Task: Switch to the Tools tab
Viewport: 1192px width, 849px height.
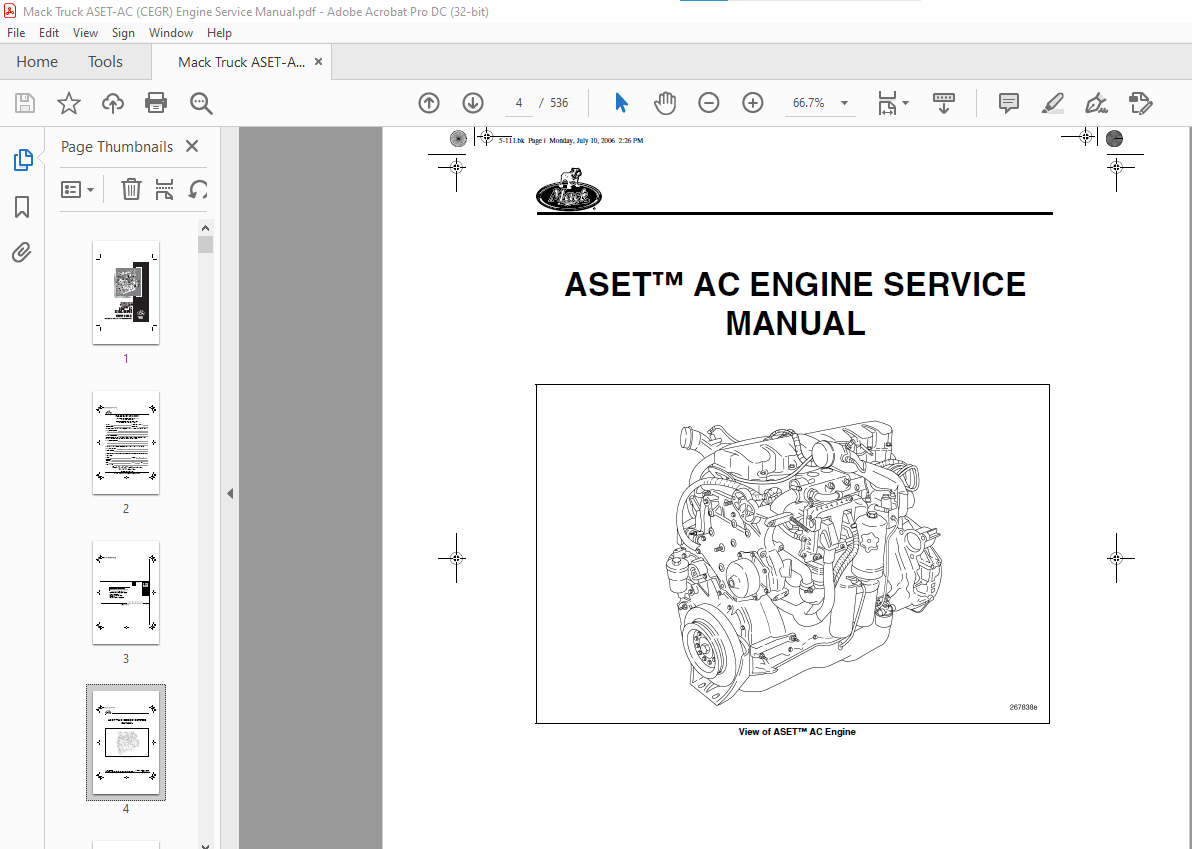Action: tap(105, 62)
